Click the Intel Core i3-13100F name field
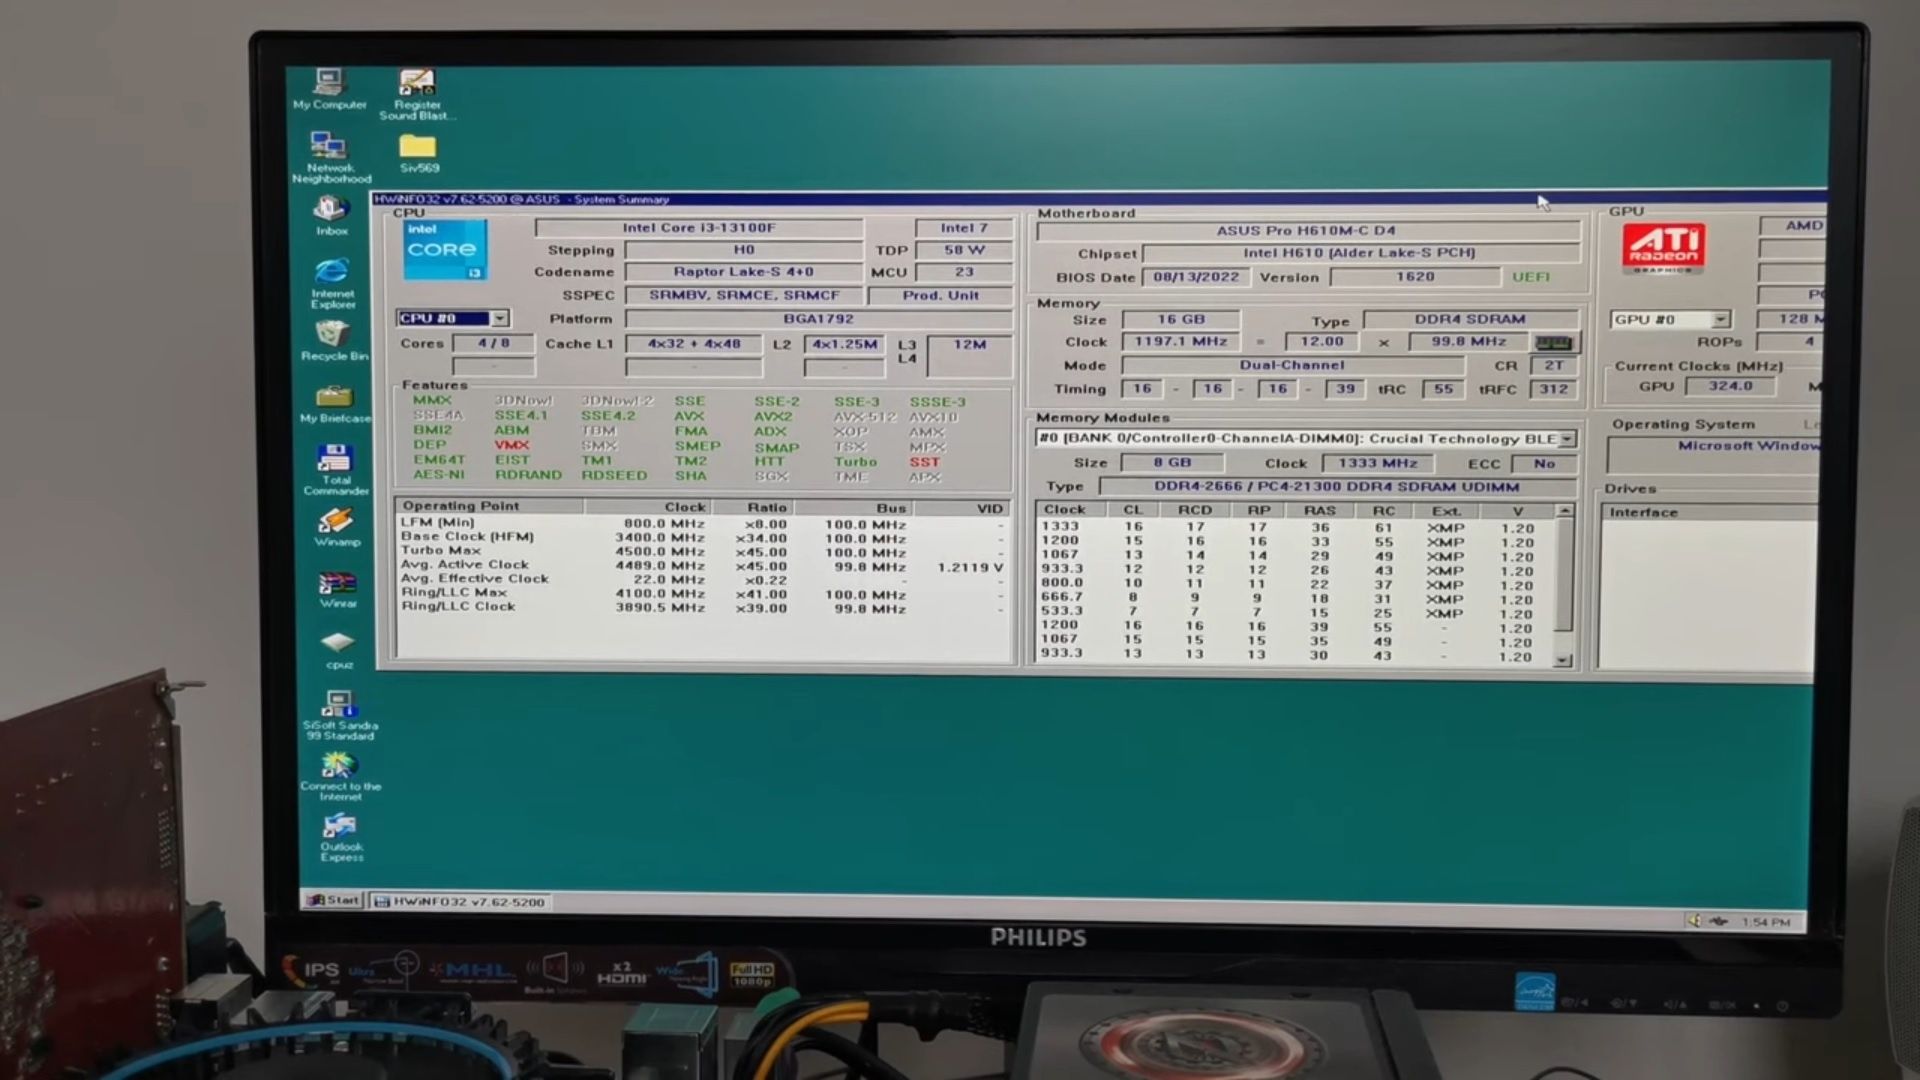This screenshot has height=1080, width=1920. point(699,228)
